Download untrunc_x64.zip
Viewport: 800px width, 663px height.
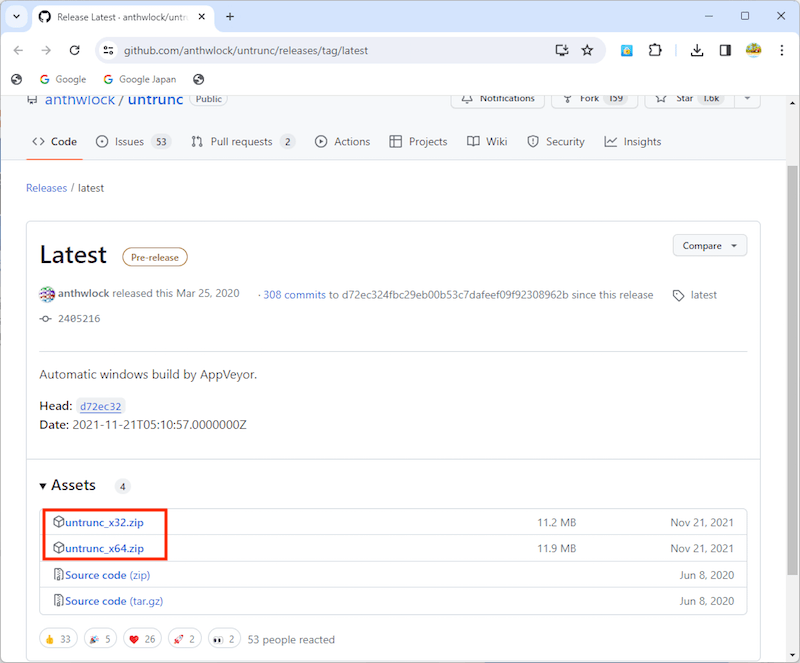[104, 548]
